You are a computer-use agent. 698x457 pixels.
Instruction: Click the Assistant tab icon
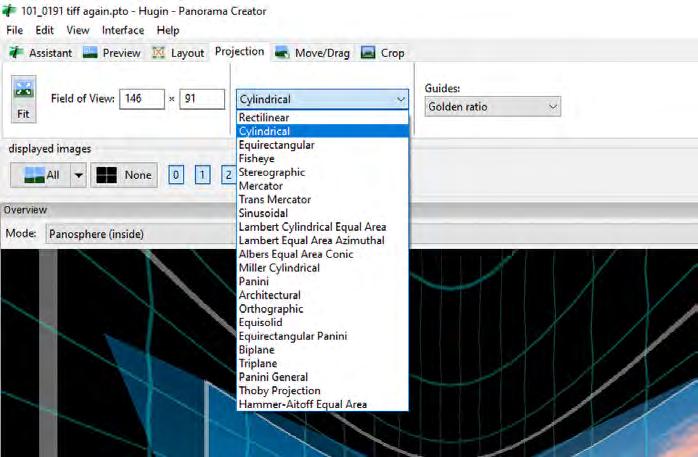point(16,53)
